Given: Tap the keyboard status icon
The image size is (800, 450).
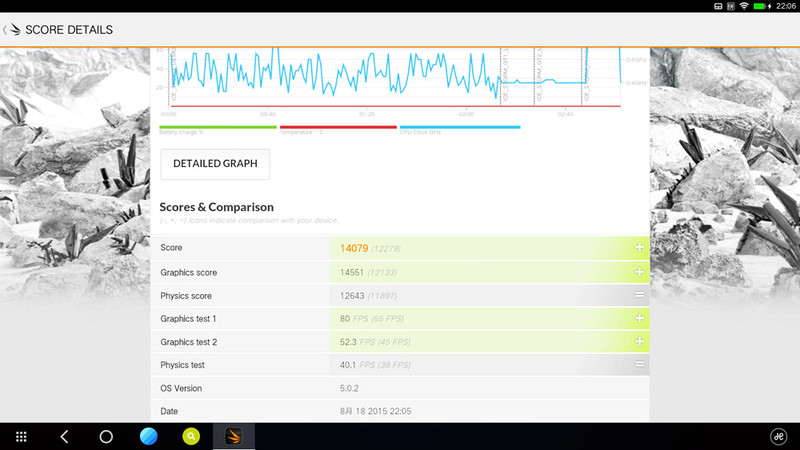Looking at the screenshot, I should coord(718,6).
